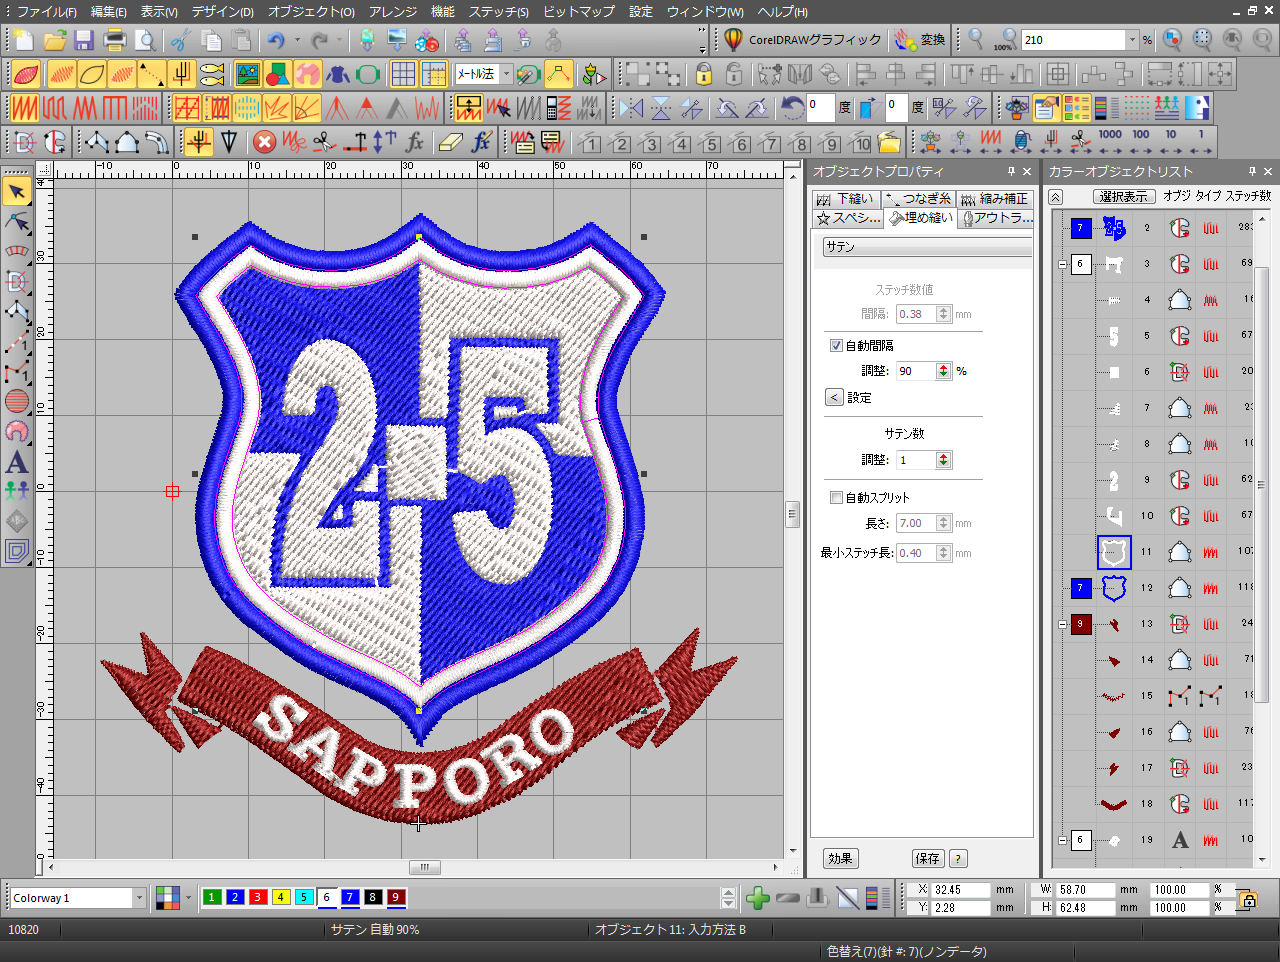The width and height of the screenshot is (1280, 962).
Task: Select the first satin zigzag stitch icon
Action: 24,108
